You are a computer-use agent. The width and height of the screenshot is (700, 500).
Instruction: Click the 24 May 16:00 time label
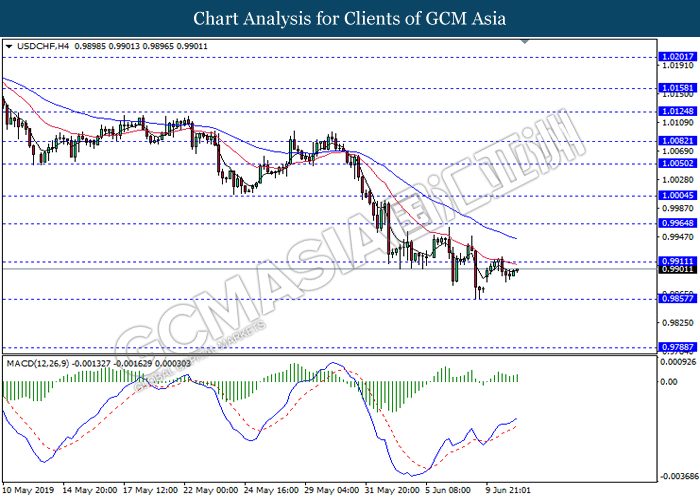(271, 490)
